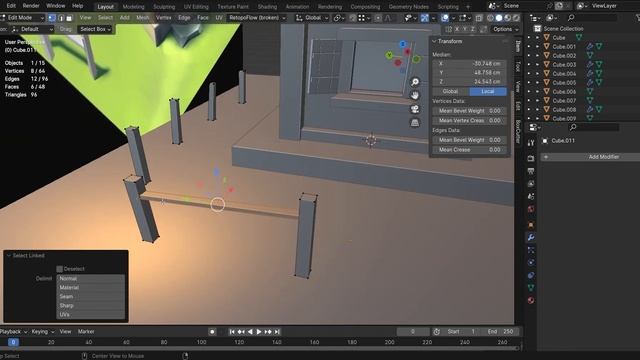Click the green Y axis gizmo ball

(x=389, y=55)
